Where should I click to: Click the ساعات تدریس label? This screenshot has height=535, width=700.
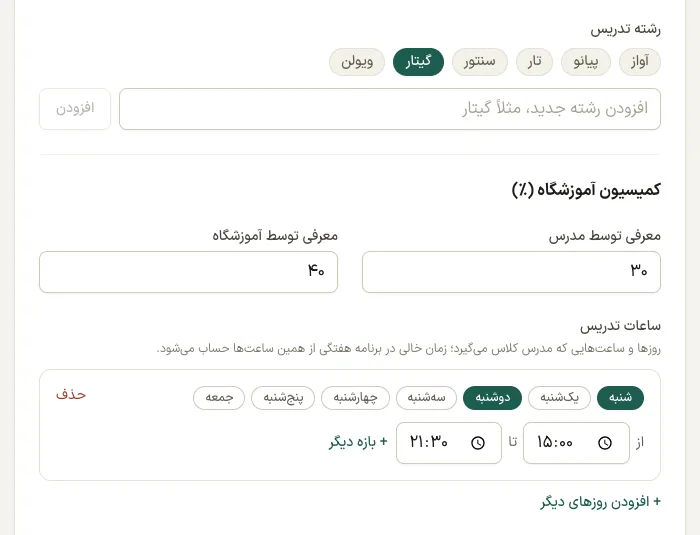click(x=620, y=326)
